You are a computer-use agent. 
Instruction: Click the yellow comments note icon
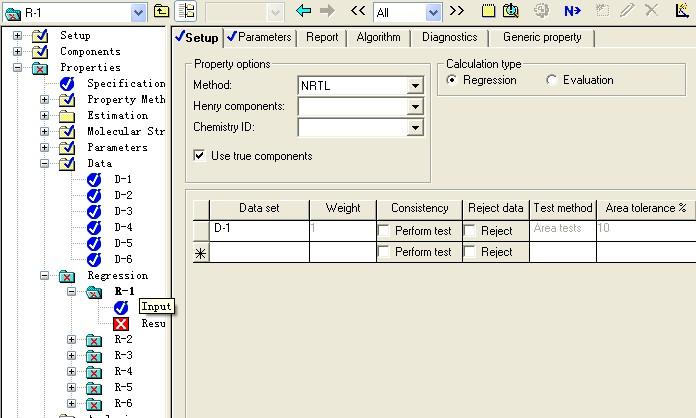coord(488,11)
